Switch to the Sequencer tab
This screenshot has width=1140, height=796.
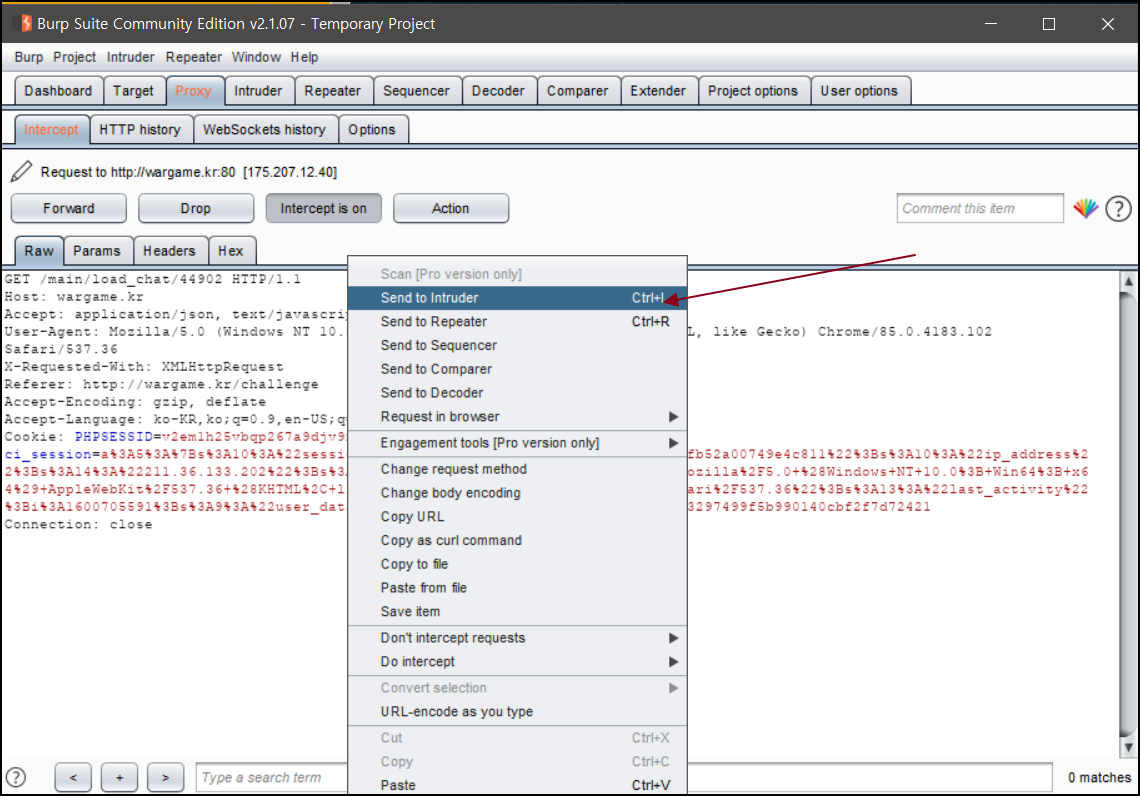(417, 91)
